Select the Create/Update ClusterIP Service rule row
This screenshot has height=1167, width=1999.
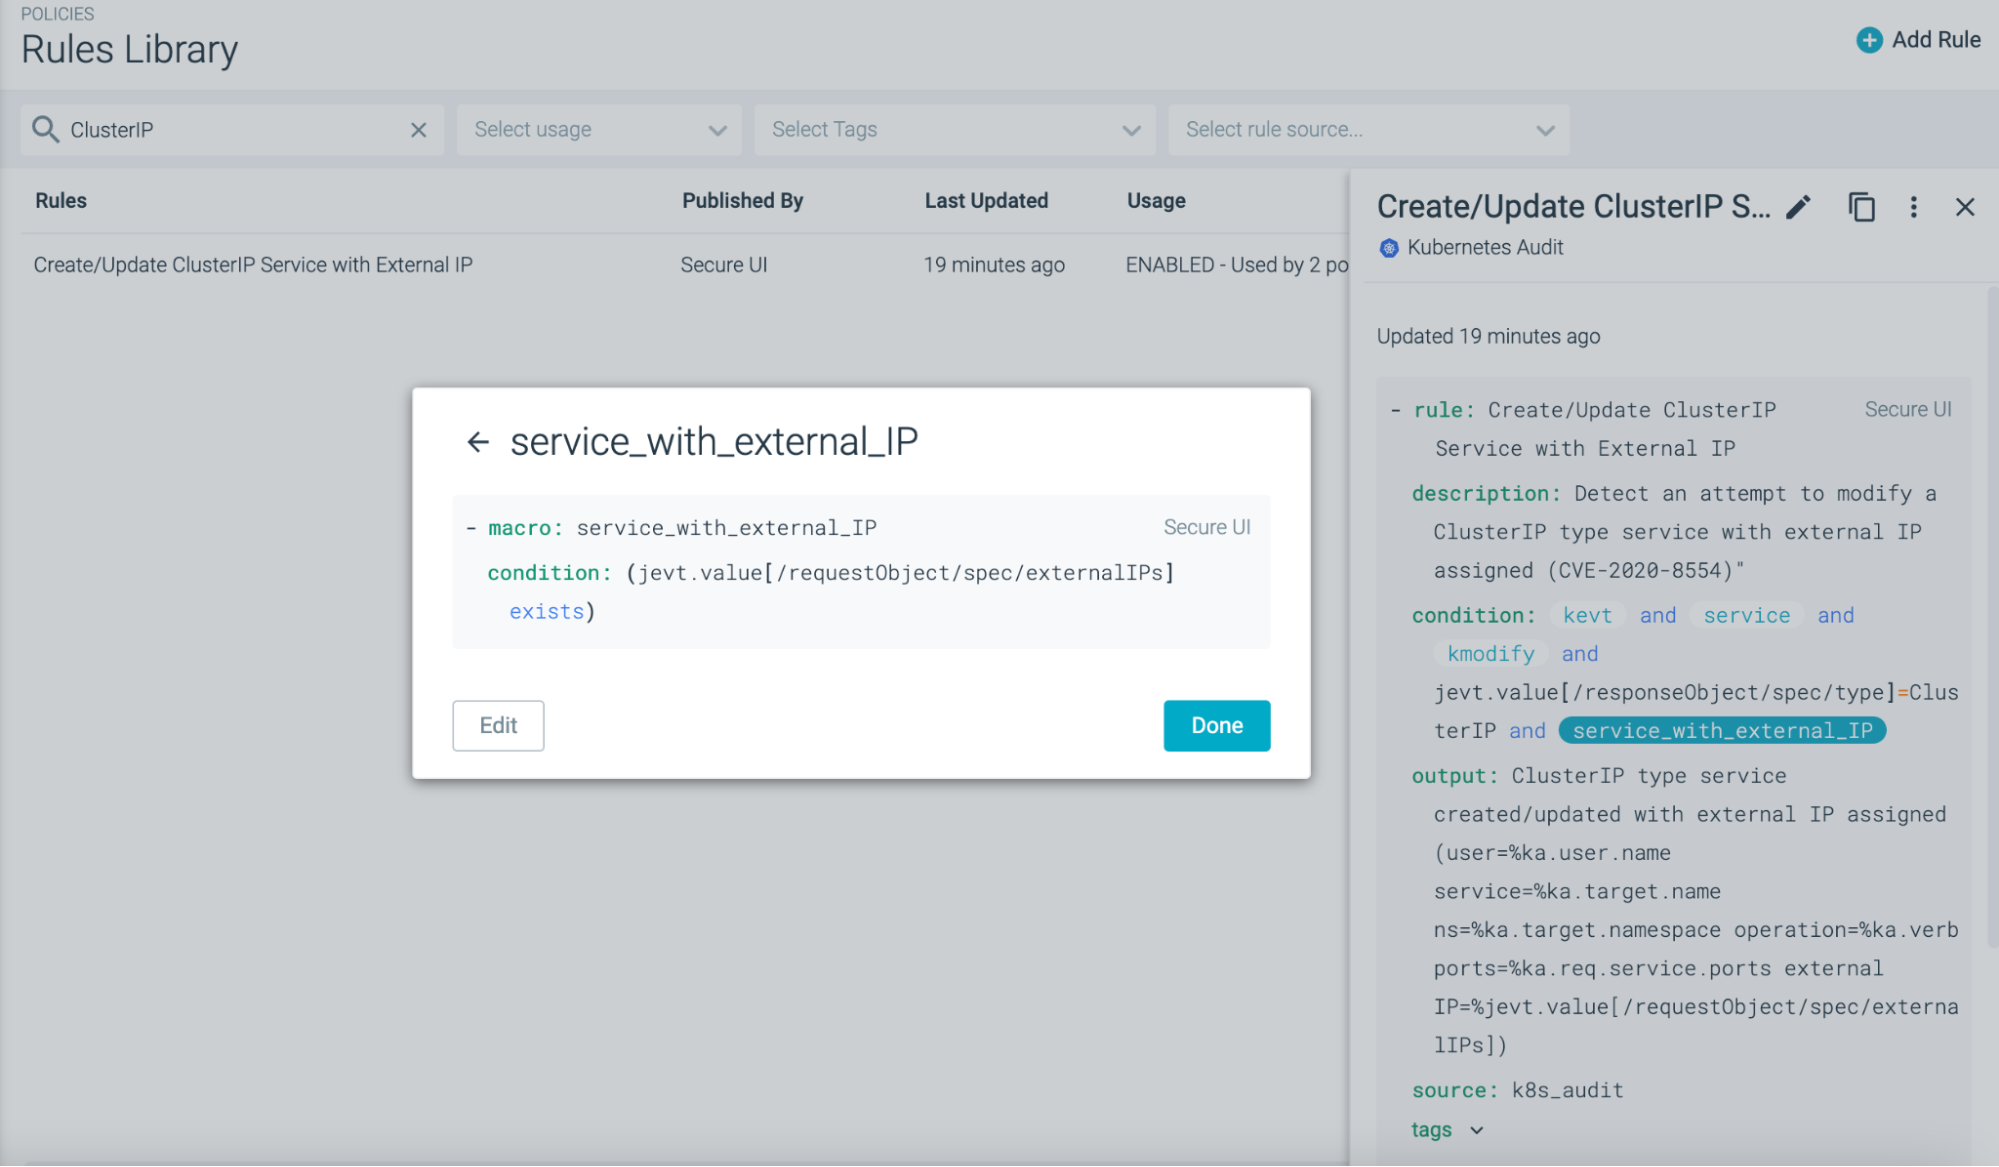[684, 265]
